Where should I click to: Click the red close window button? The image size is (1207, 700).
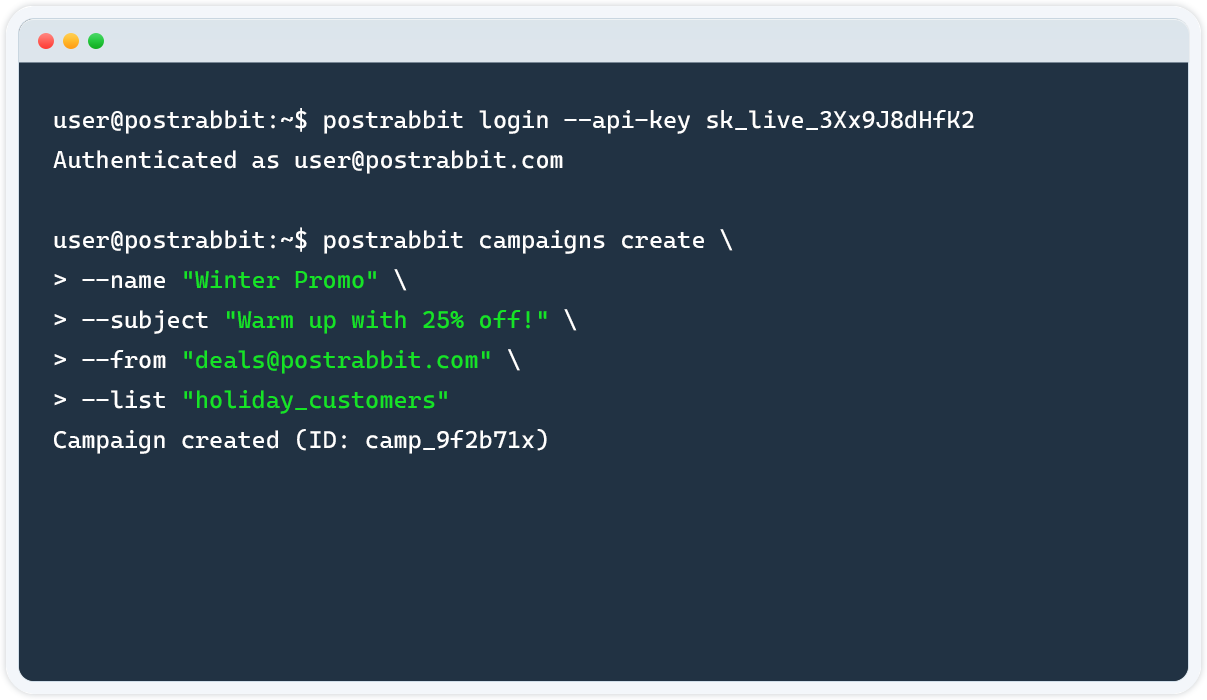[x=46, y=41]
